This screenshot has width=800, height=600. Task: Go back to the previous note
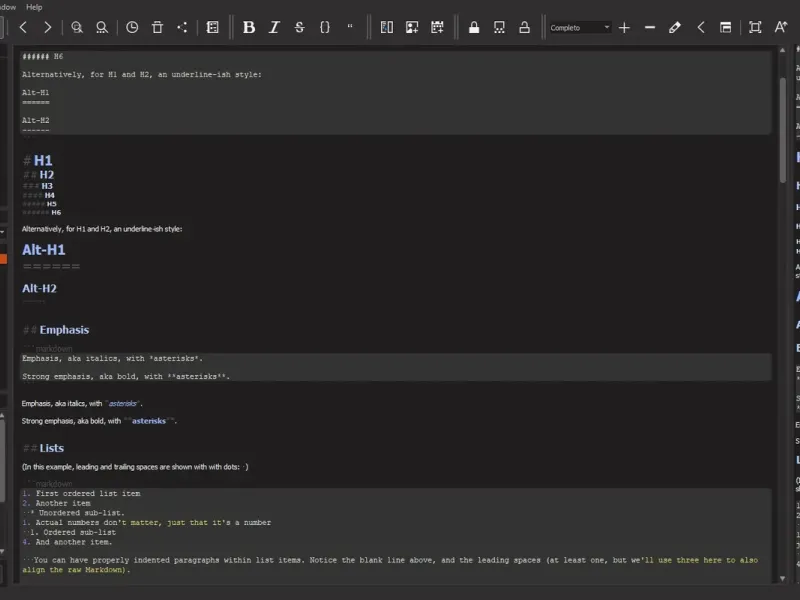[23, 27]
